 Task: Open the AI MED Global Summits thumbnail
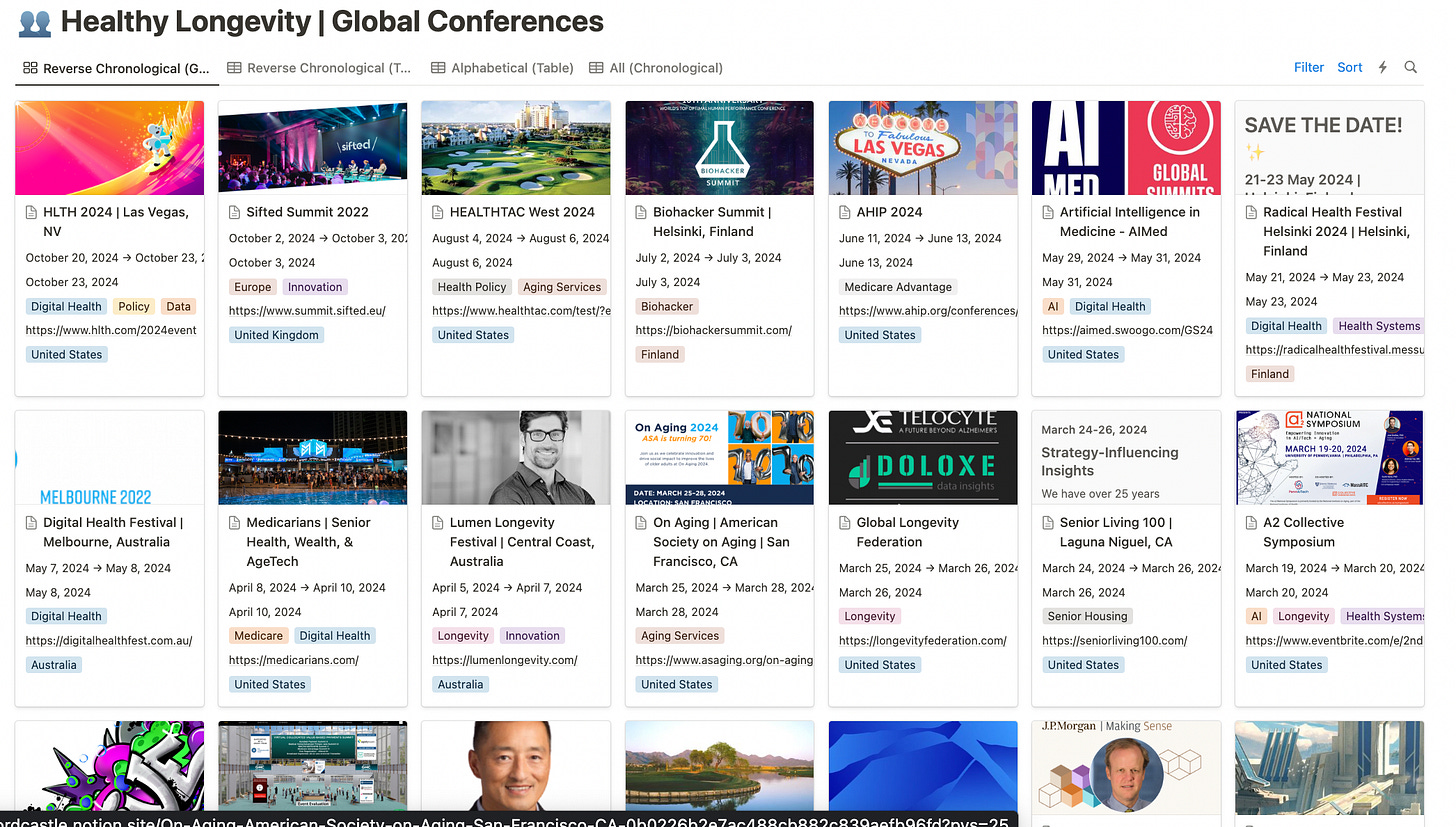point(1126,148)
